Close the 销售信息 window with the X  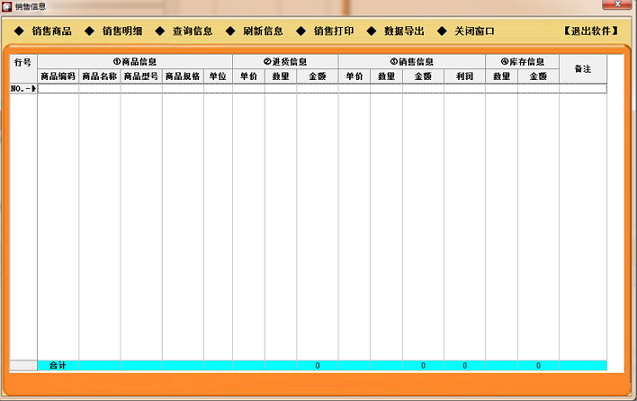[x=617, y=4]
